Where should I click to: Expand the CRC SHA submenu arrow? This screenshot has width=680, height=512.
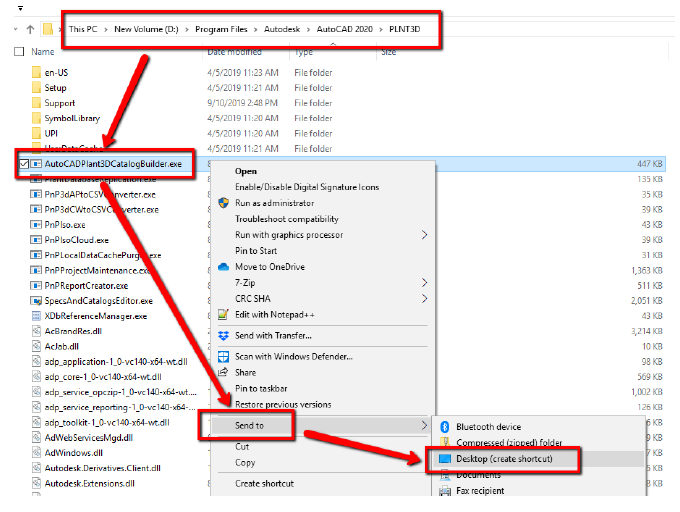pyautogui.click(x=424, y=298)
